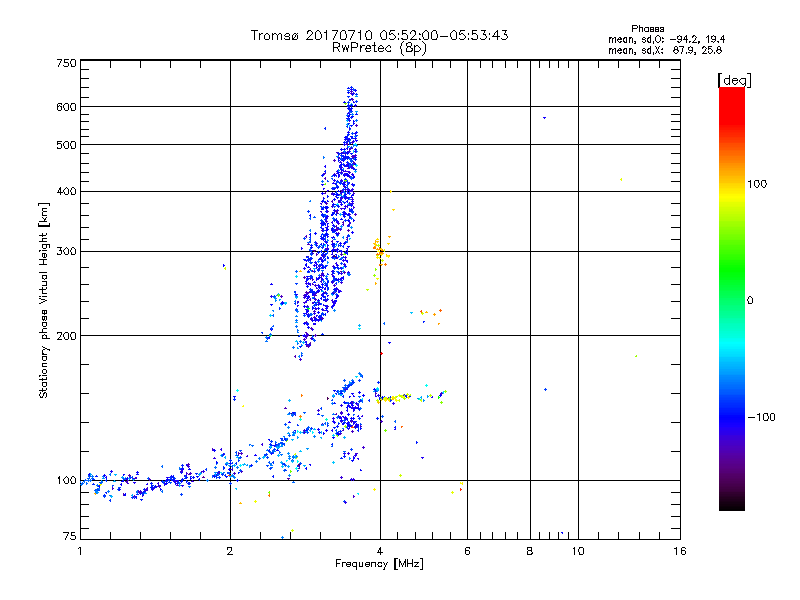Click the y-axis tick label '300'
Screen dimensions: 800x600
pos(66,252)
